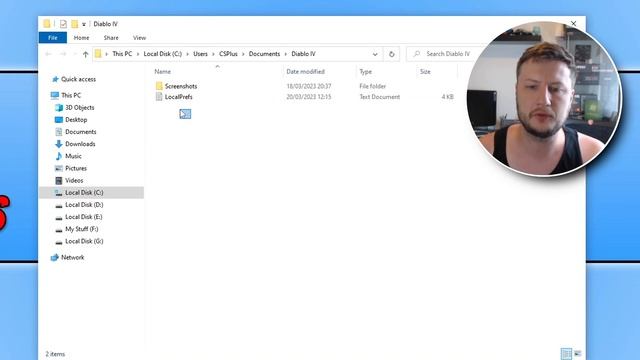Open 3D Objects in sidebar

coord(80,107)
